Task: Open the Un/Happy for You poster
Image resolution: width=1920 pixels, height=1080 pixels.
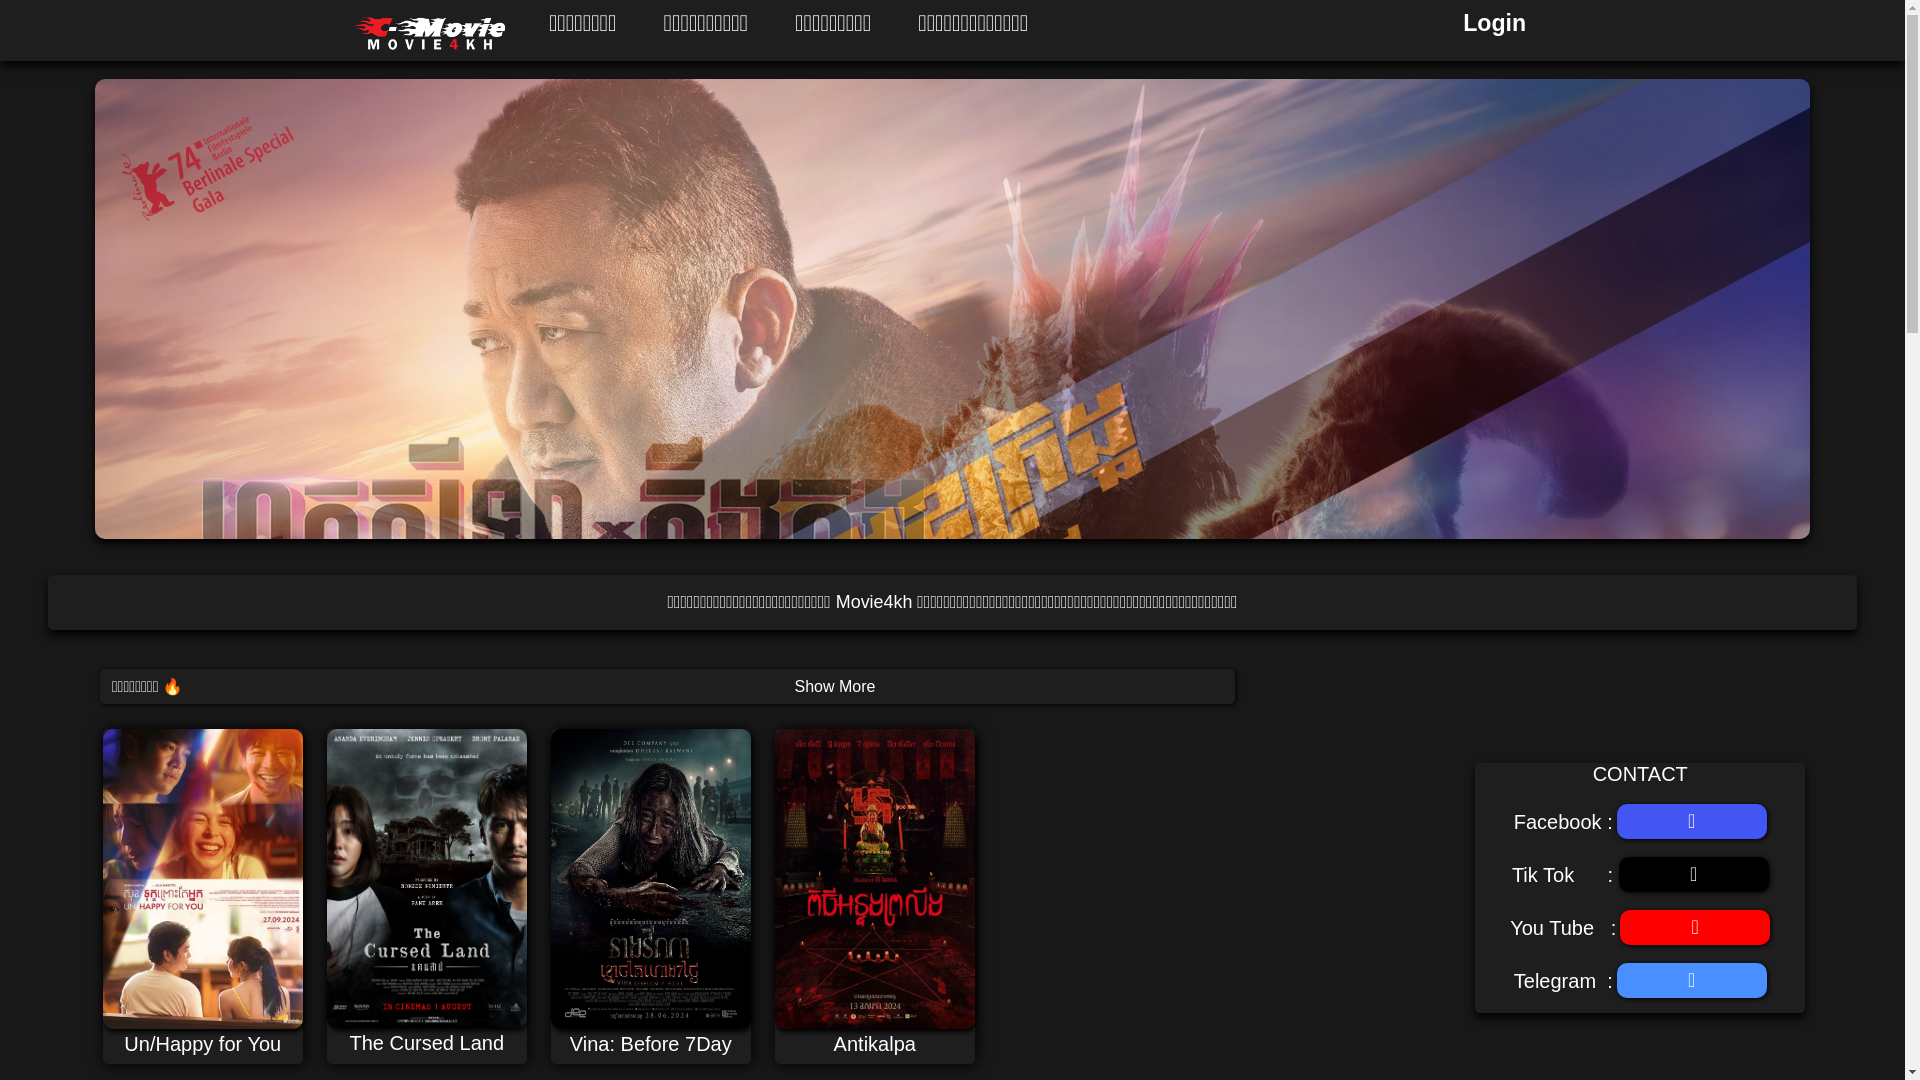Action: pyautogui.click(x=203, y=879)
